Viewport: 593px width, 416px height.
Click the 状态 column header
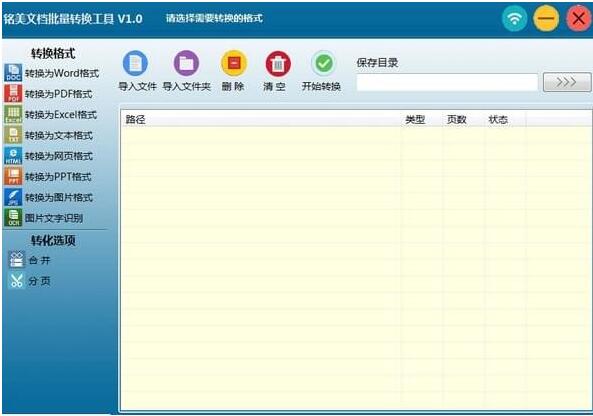point(498,120)
